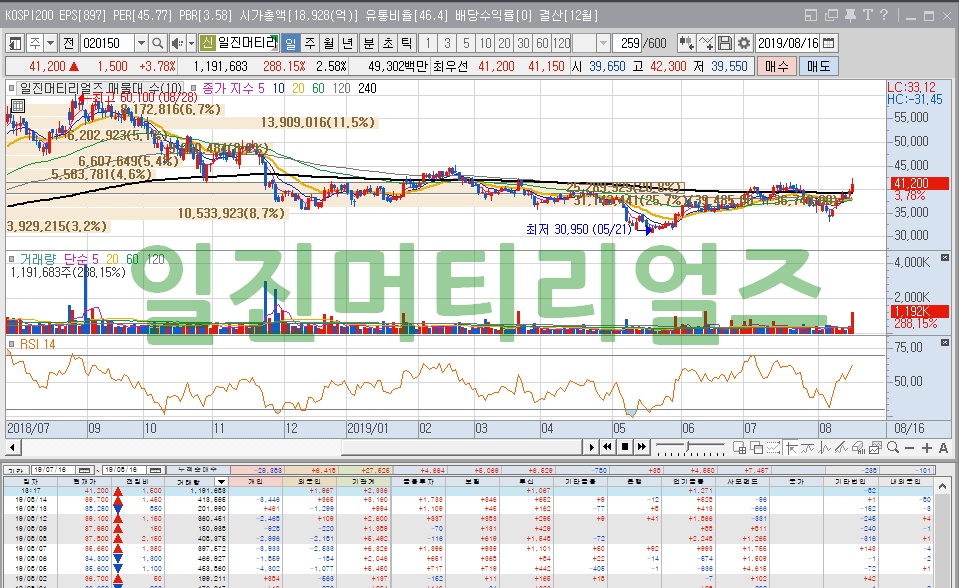This screenshot has width=959, height=588.
Task: Collapse the RSI panel corner toggle
Action: (945, 343)
